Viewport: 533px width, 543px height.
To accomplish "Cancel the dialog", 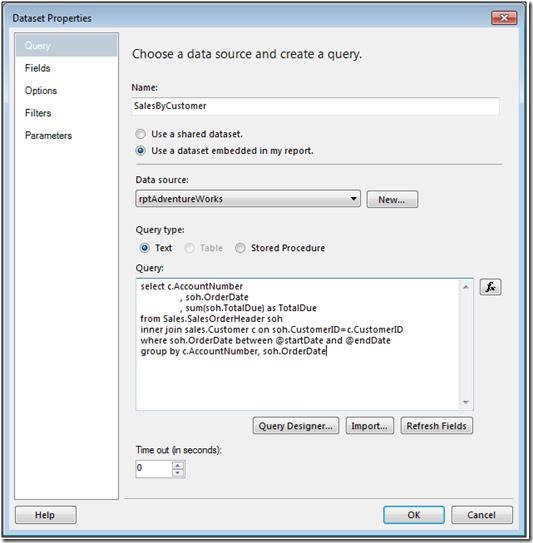I will 482,515.
